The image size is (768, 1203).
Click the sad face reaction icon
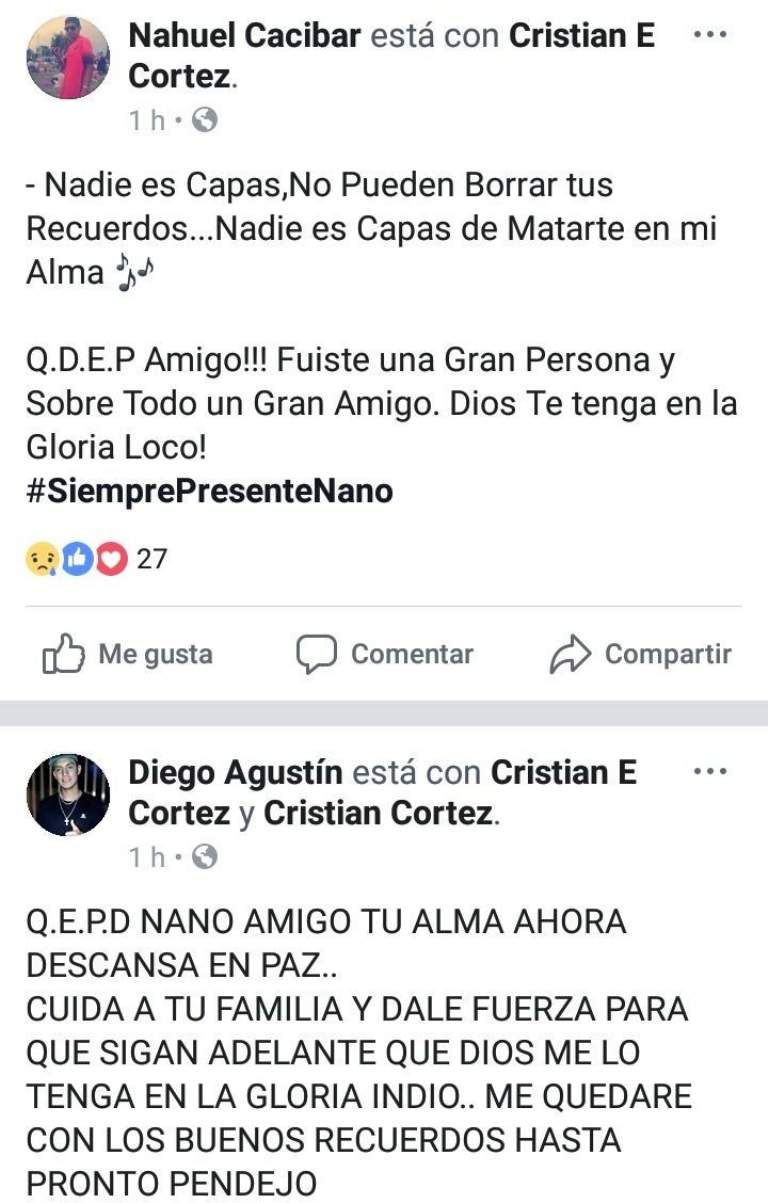[41, 559]
